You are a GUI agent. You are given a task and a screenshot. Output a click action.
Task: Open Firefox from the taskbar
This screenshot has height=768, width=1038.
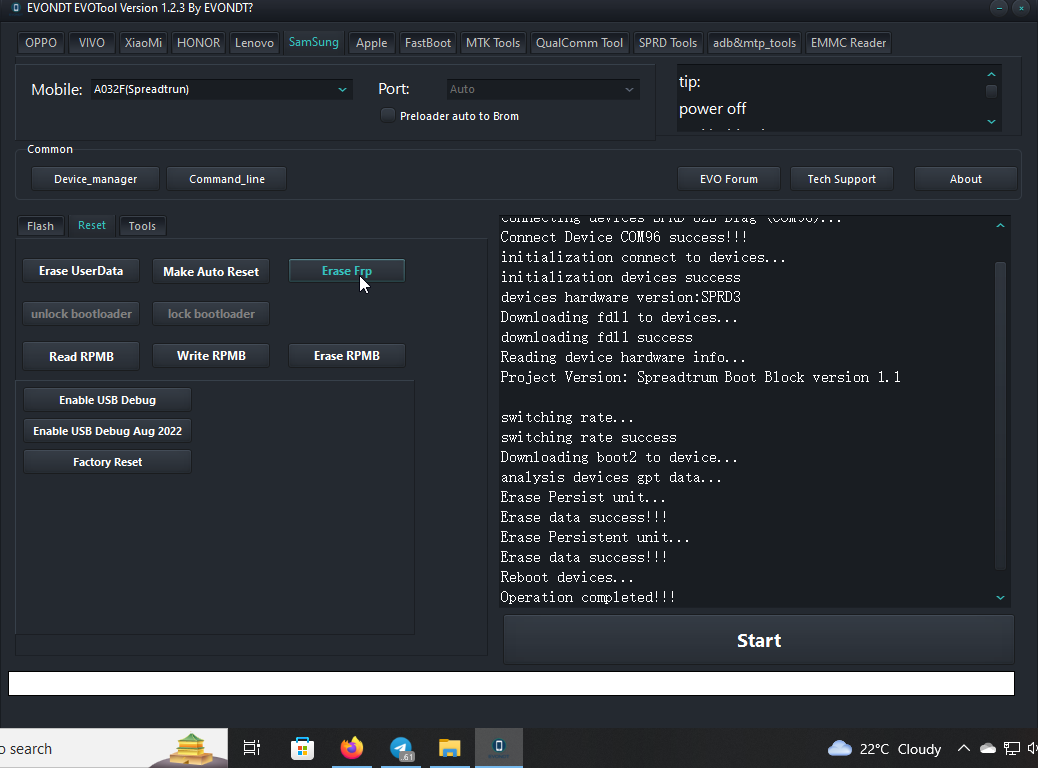tap(352, 748)
